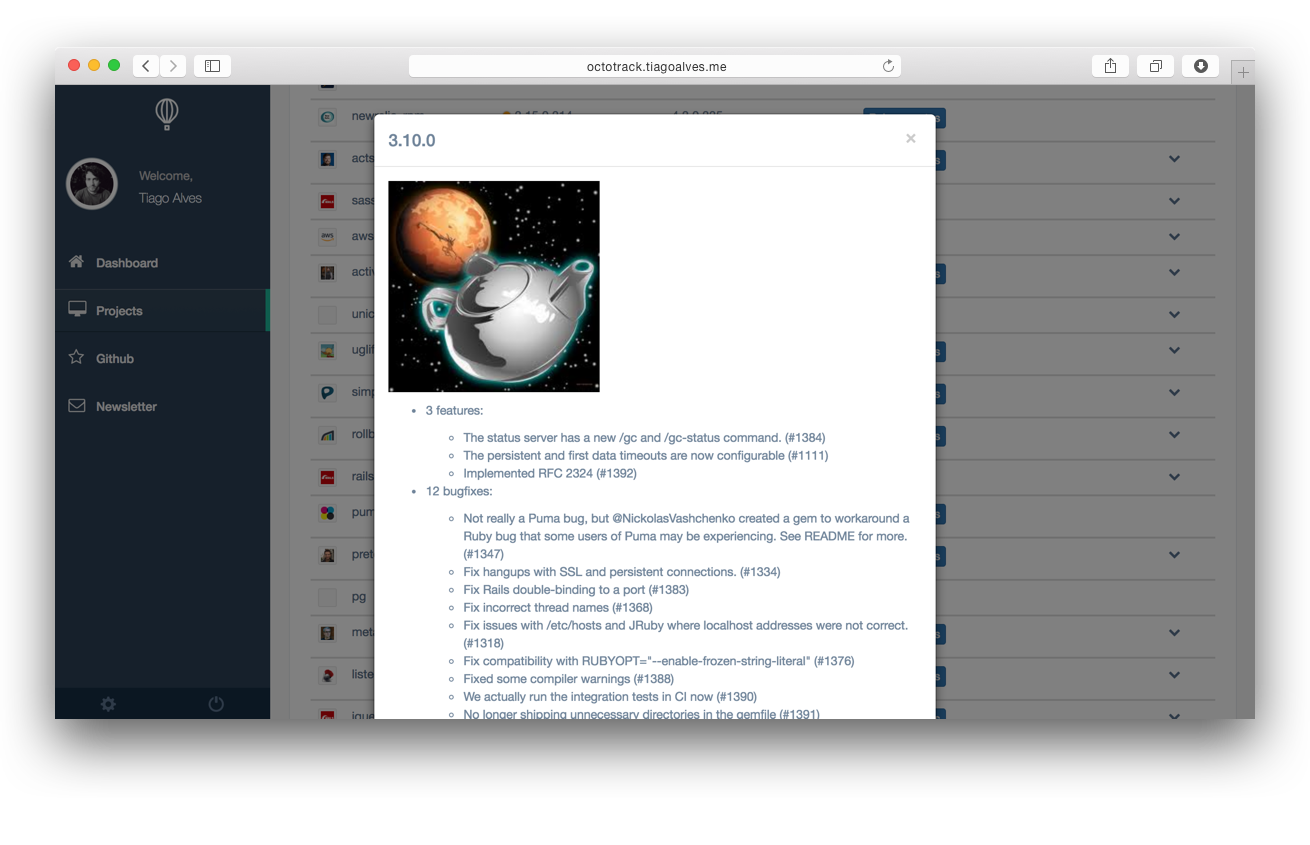Go to the Github sidebar section
This screenshot has width=1310, height=845.
[162, 358]
